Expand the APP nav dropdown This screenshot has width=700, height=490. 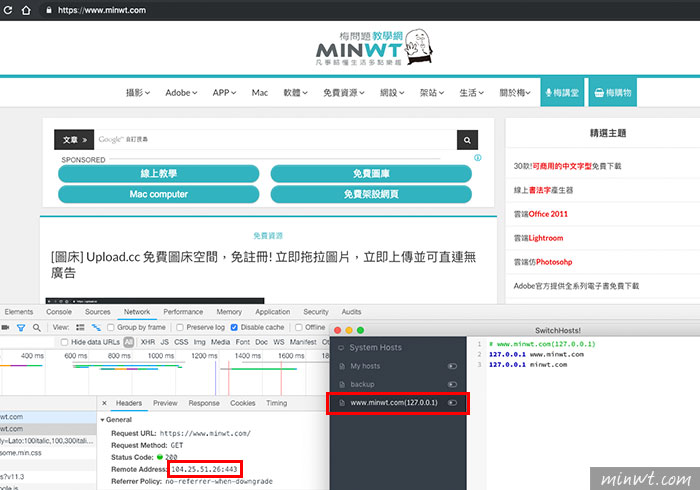(225, 93)
